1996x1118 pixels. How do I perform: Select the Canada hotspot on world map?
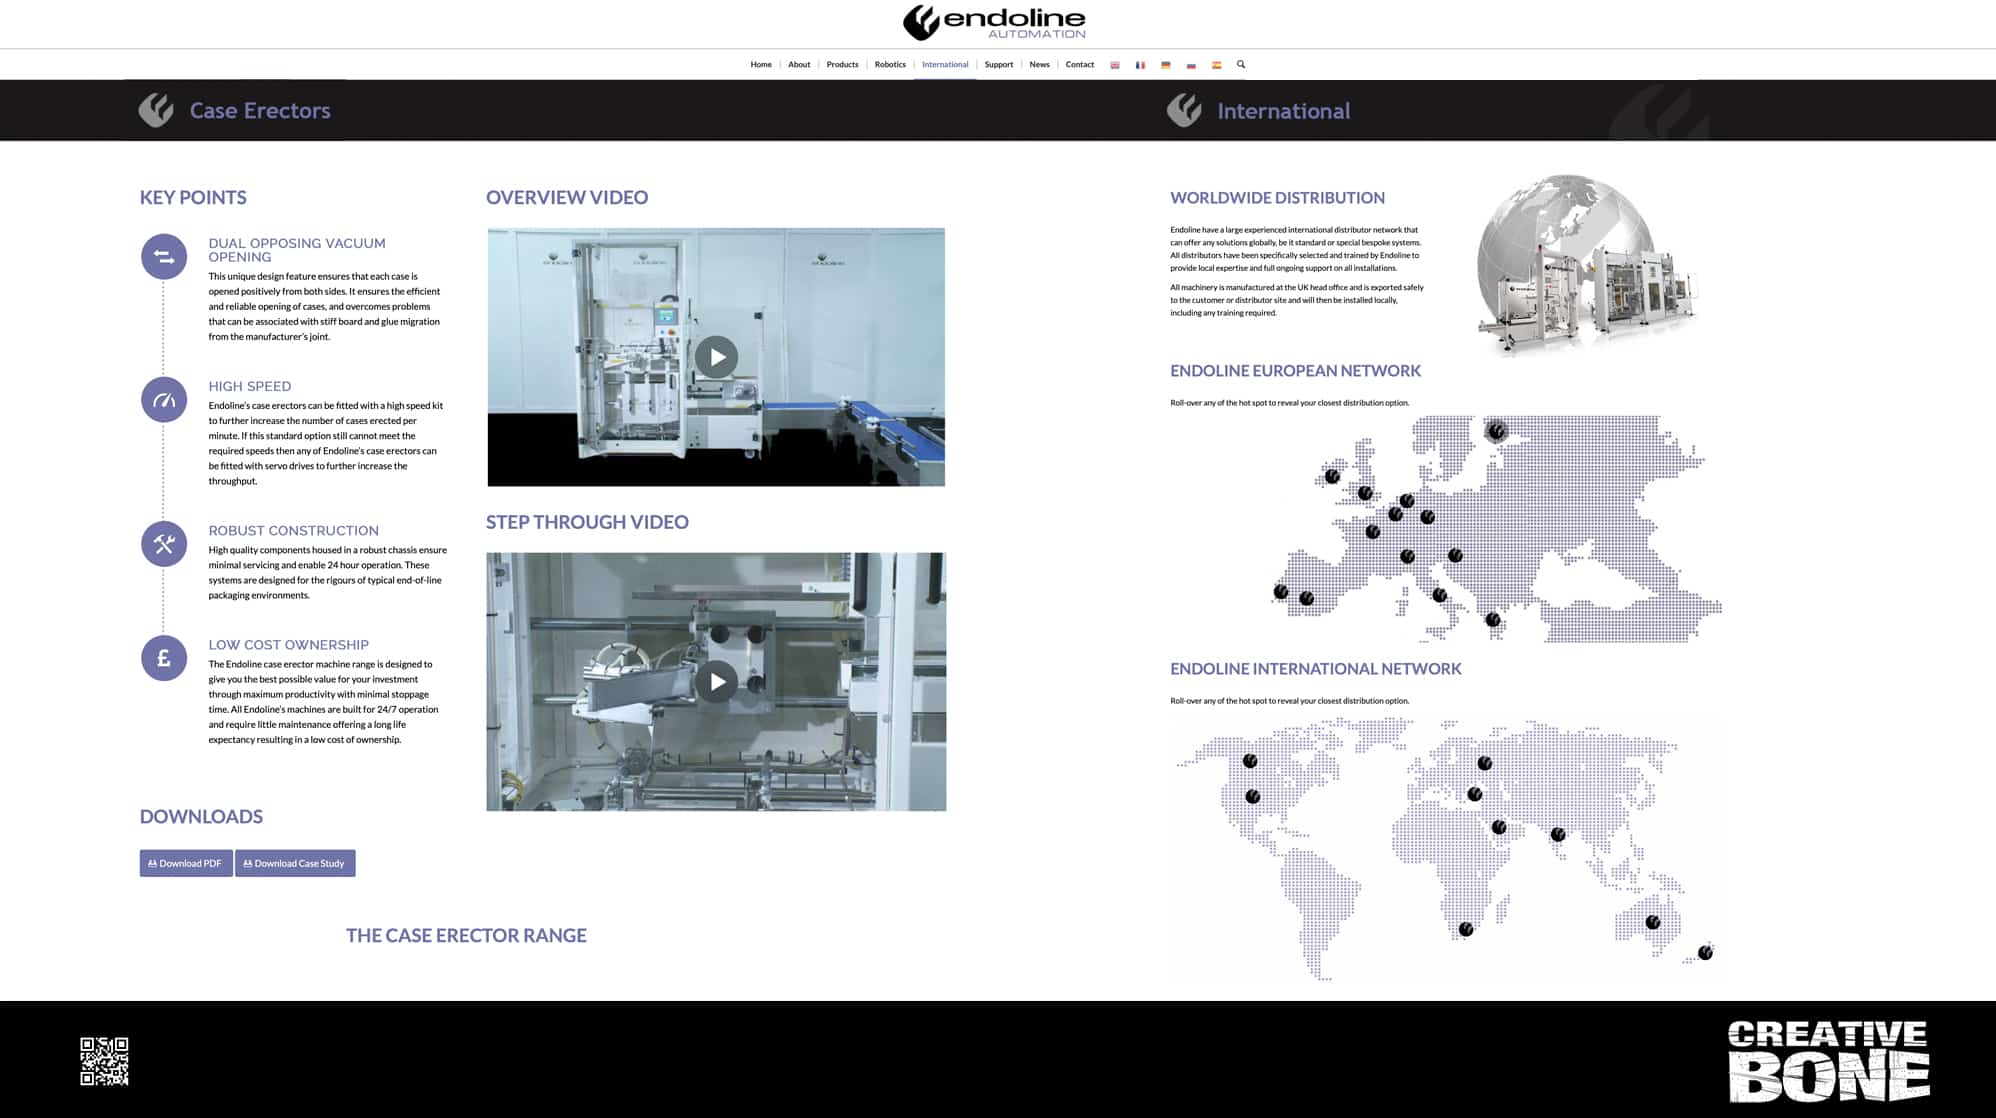[x=1250, y=761]
